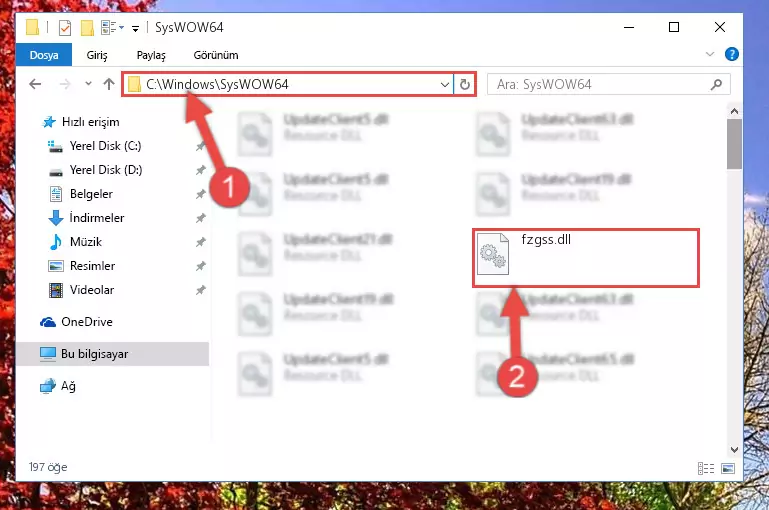The image size is (769, 510).
Task: Switch to the Giriş ribbon tab
Action: (97, 55)
